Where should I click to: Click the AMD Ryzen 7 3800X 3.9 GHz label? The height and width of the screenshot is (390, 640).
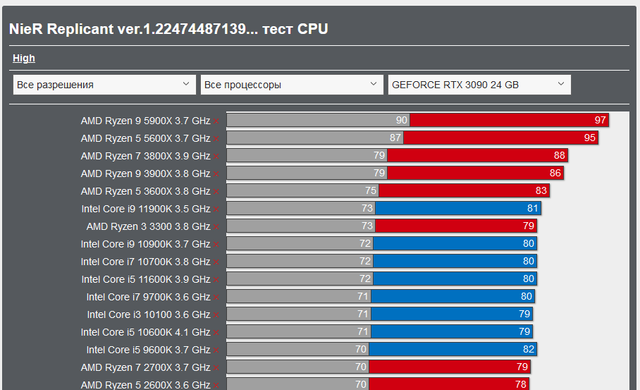(x=145, y=156)
